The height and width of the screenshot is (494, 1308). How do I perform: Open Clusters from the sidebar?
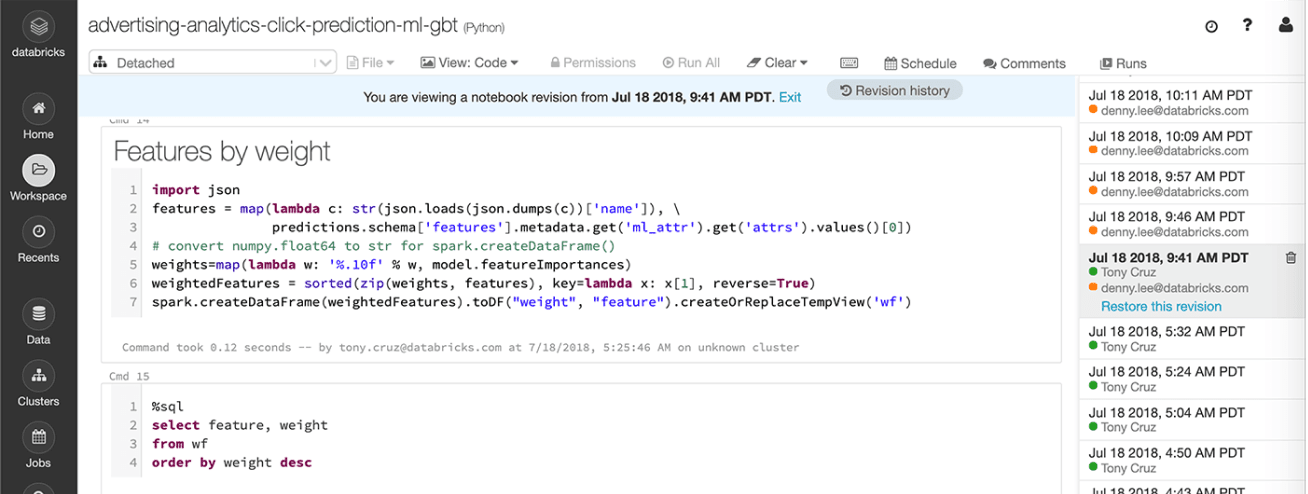click(x=38, y=376)
